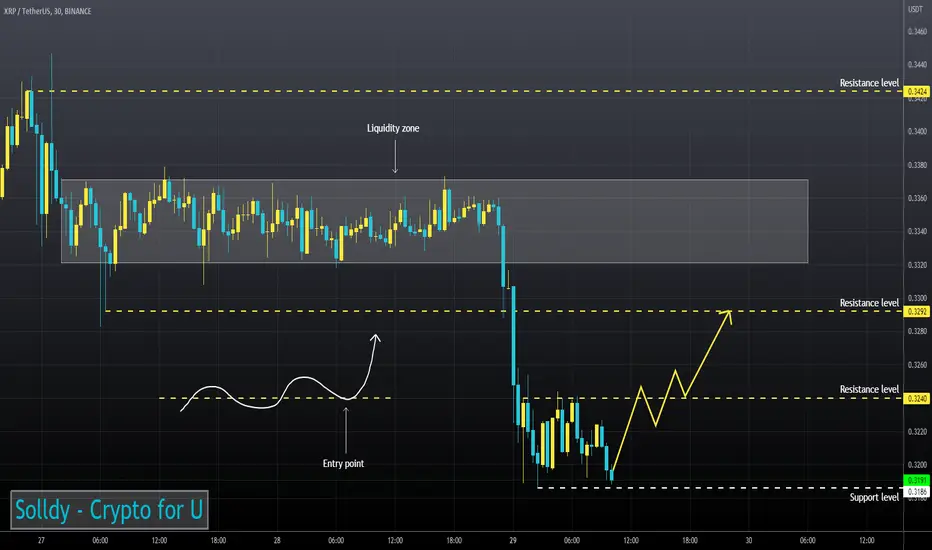Click the Support level text label
Viewport: 932px width, 550px height.
874,497
